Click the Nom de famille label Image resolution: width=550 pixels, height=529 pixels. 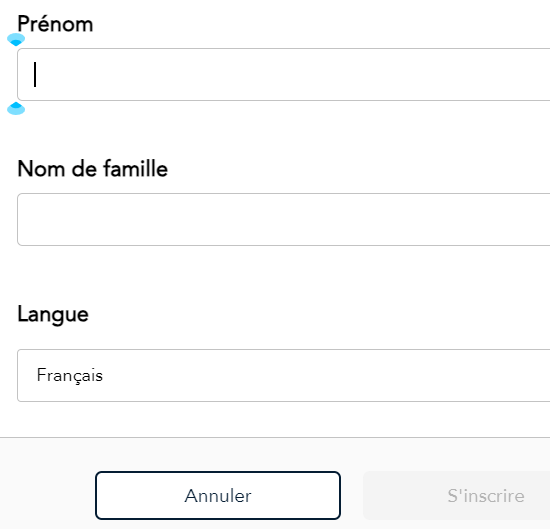coord(93,169)
